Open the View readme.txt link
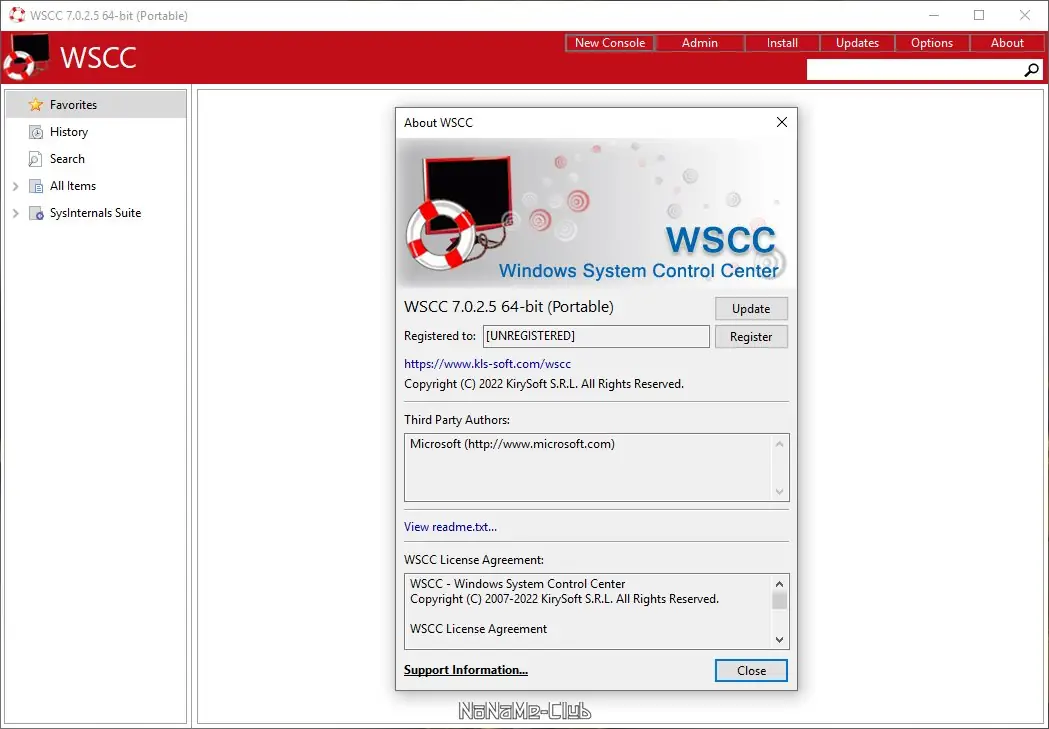The image size is (1049, 729). point(450,527)
